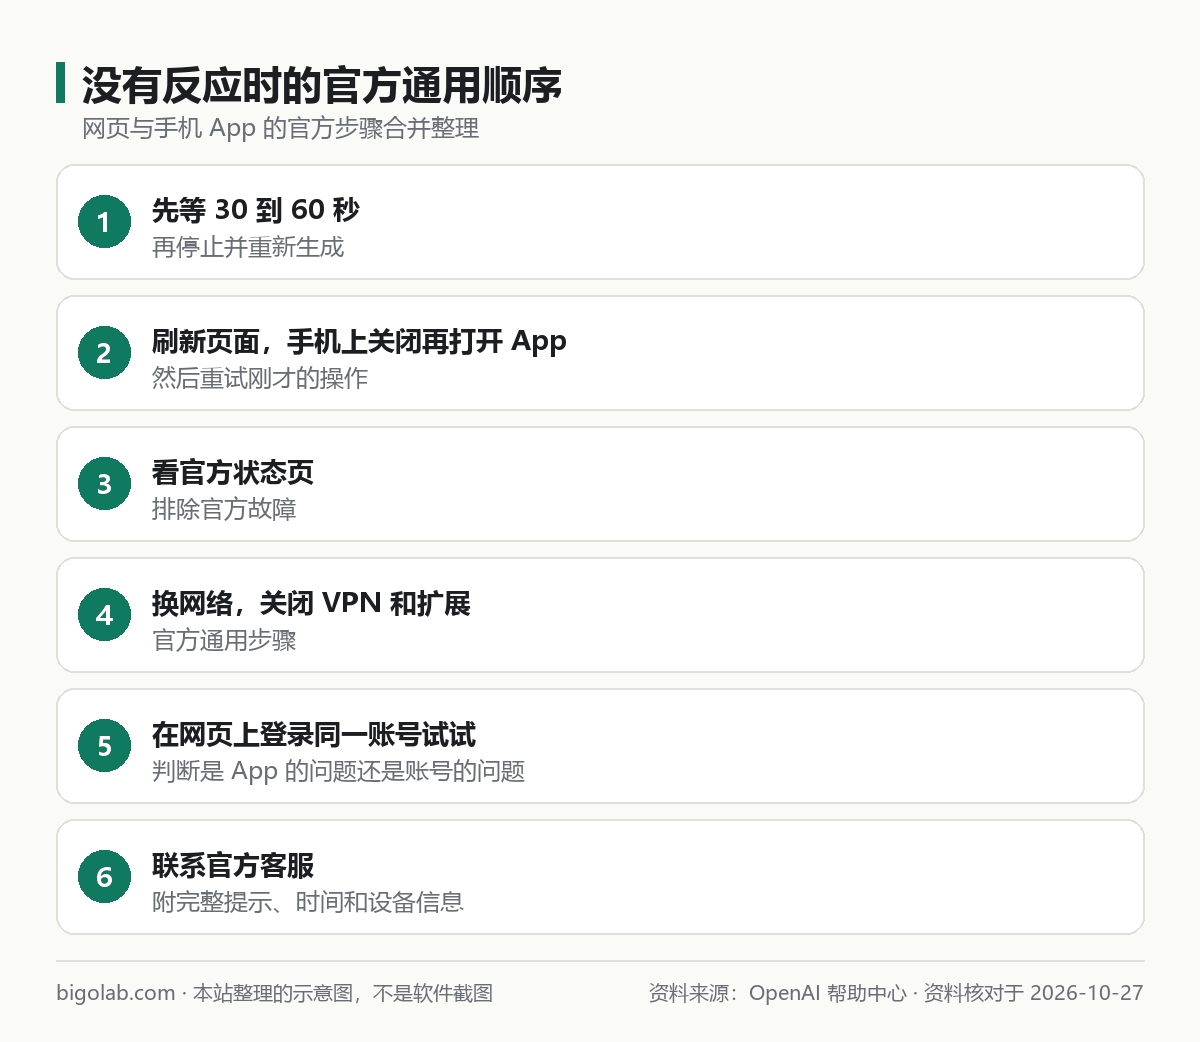
Task: Select subtitle '排除官方故障'
Action: pyautogui.click(x=224, y=509)
